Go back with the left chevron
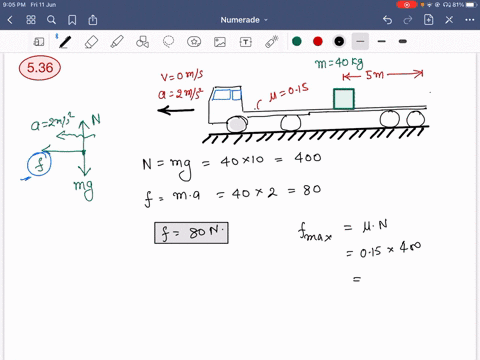This screenshot has width=480, height=360. point(10,20)
